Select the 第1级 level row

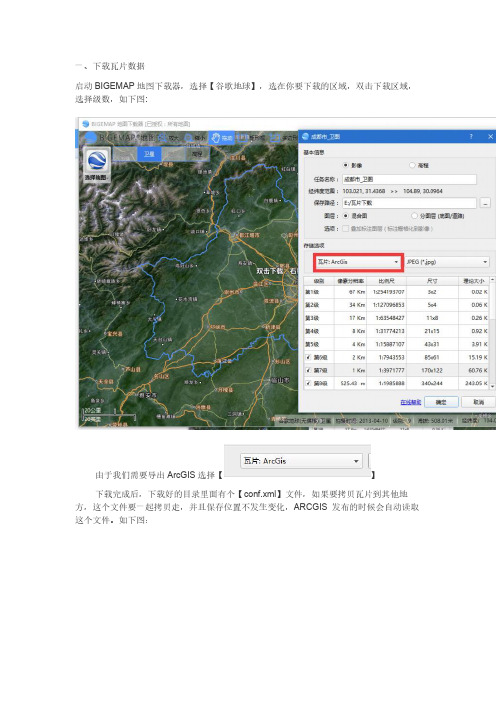[x=397, y=292]
